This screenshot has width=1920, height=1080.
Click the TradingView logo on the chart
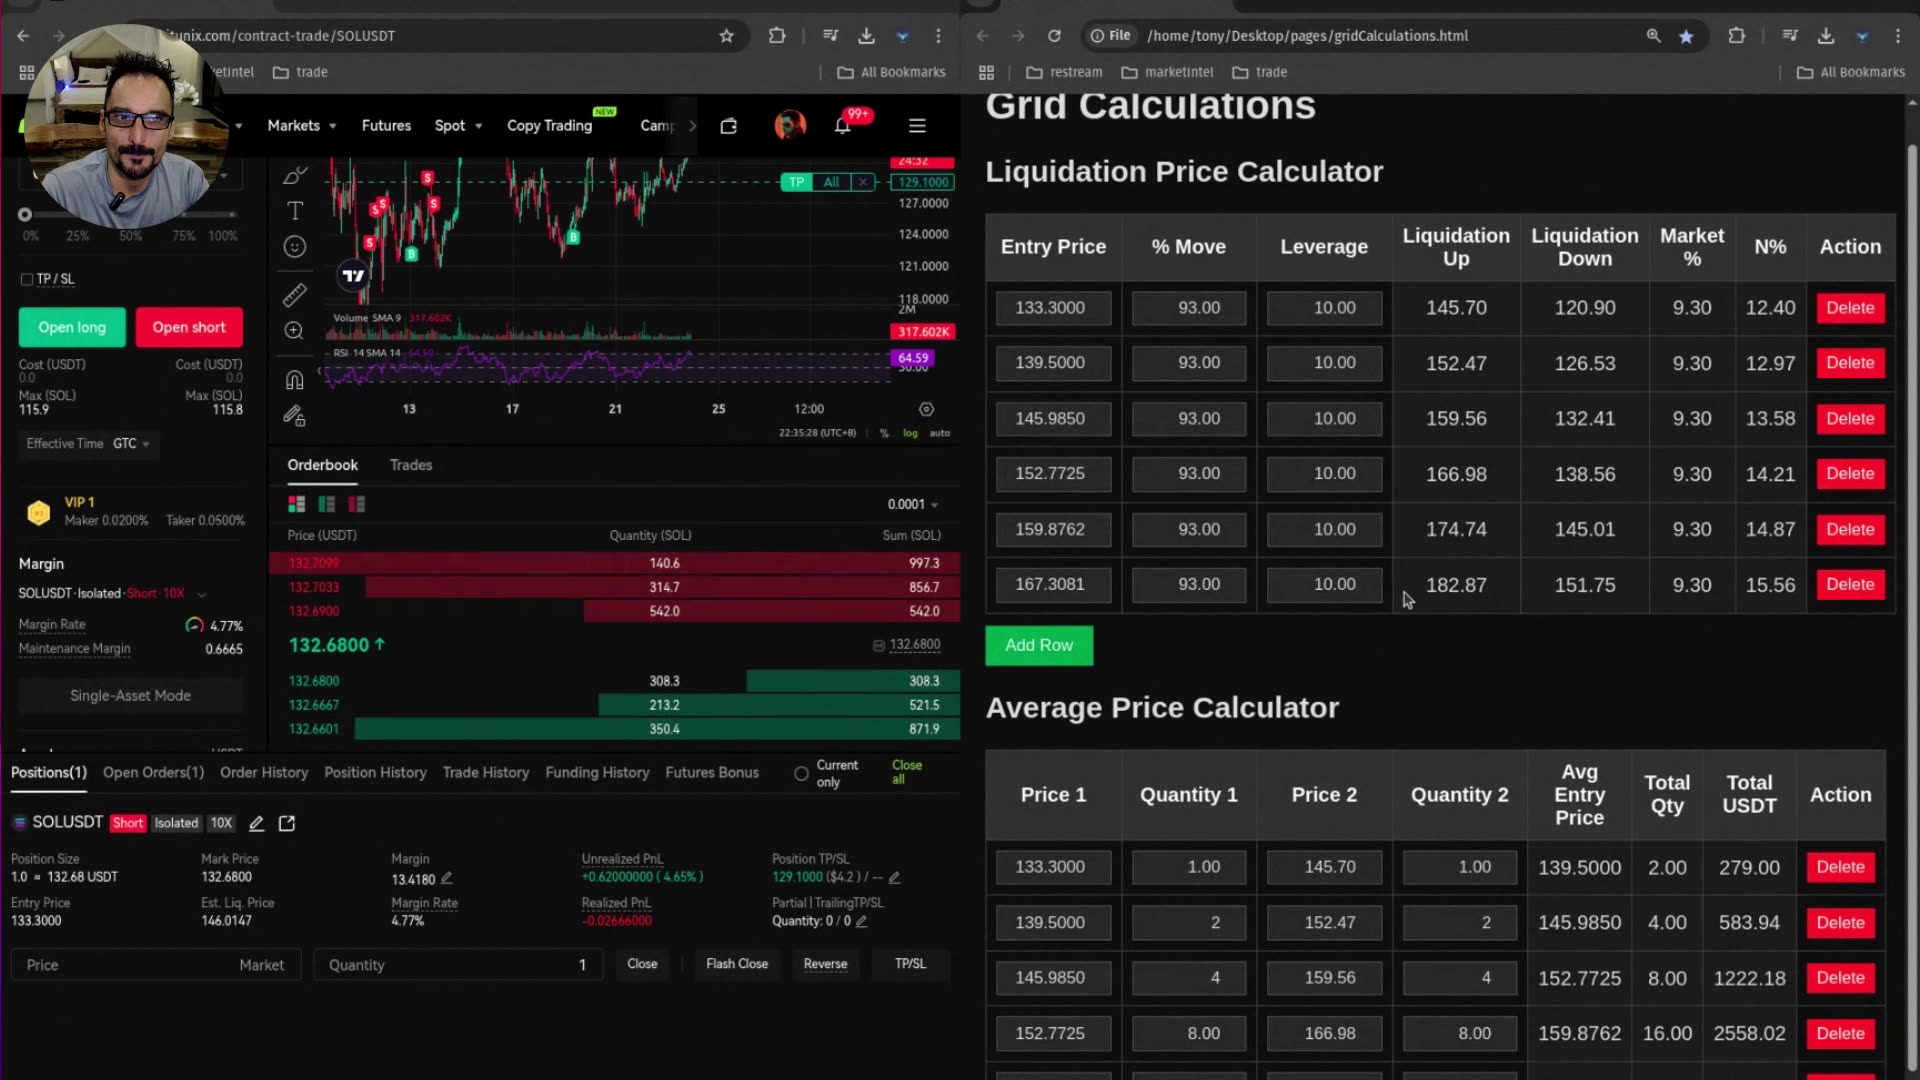pos(352,275)
